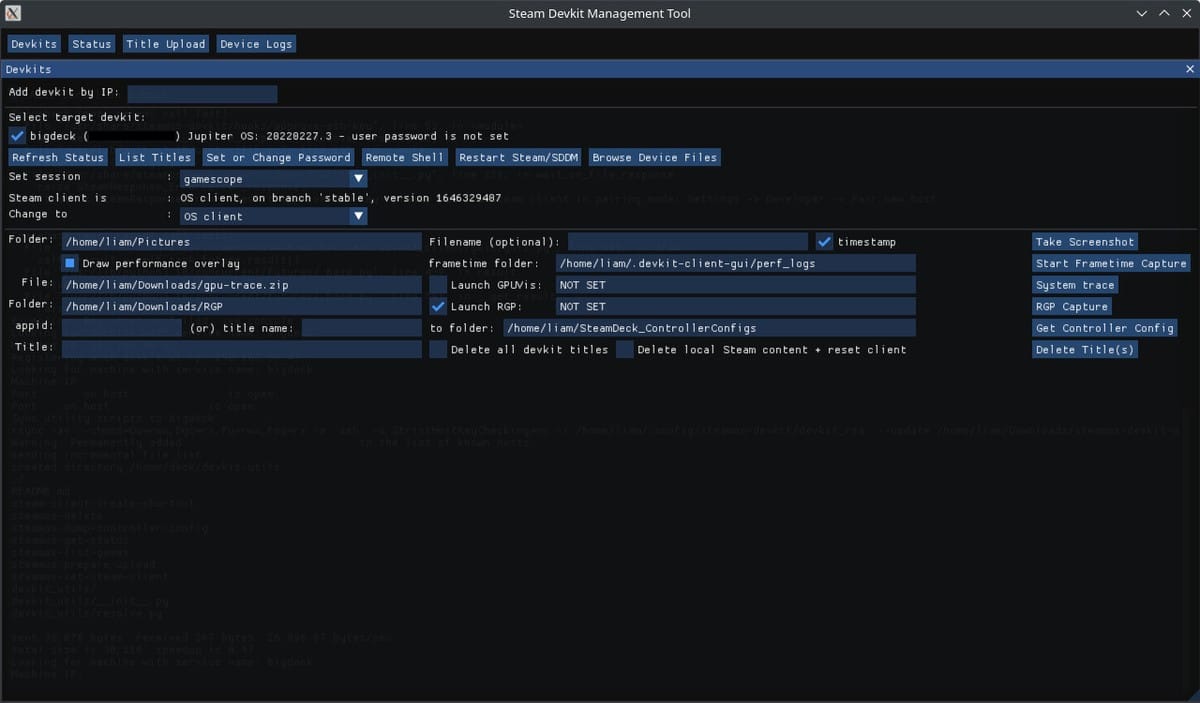This screenshot has width=1200, height=703.
Task: Click the Add devkit by IP field
Action: pyautogui.click(x=201, y=93)
